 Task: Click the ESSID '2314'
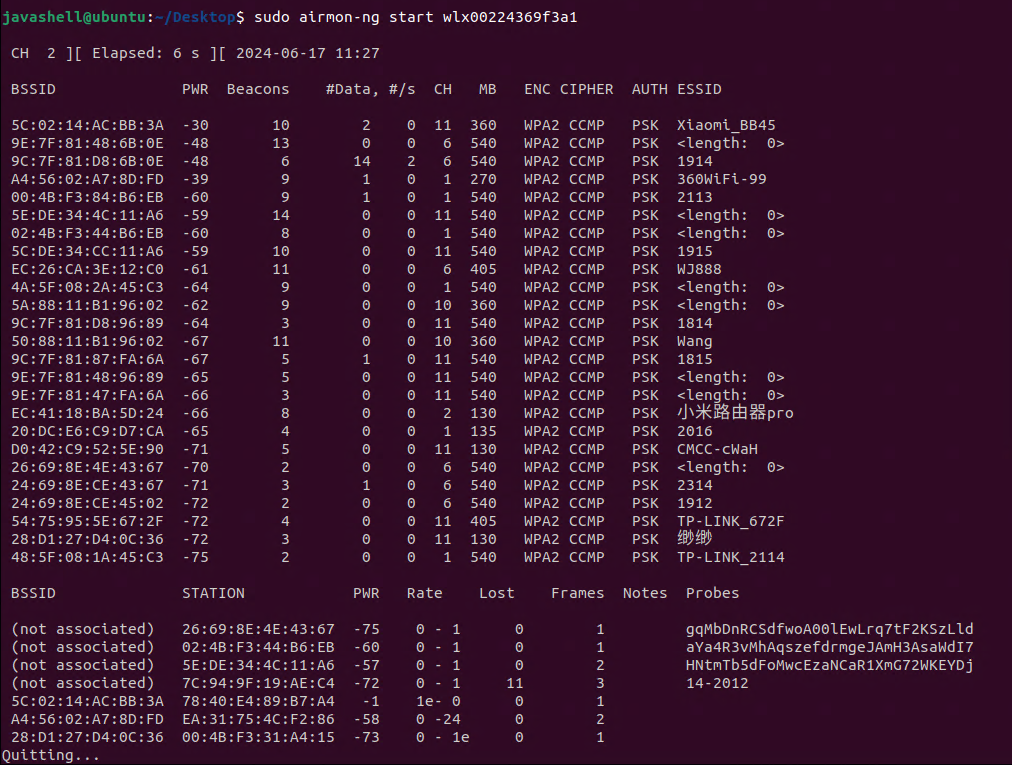click(x=694, y=485)
